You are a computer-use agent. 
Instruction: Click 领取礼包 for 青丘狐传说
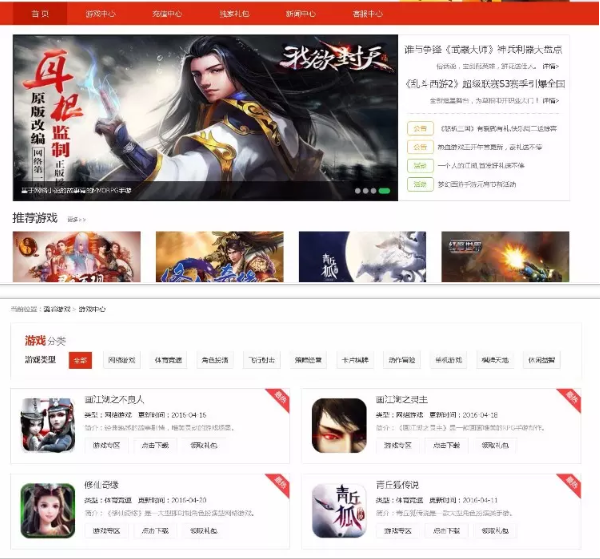[495, 531]
